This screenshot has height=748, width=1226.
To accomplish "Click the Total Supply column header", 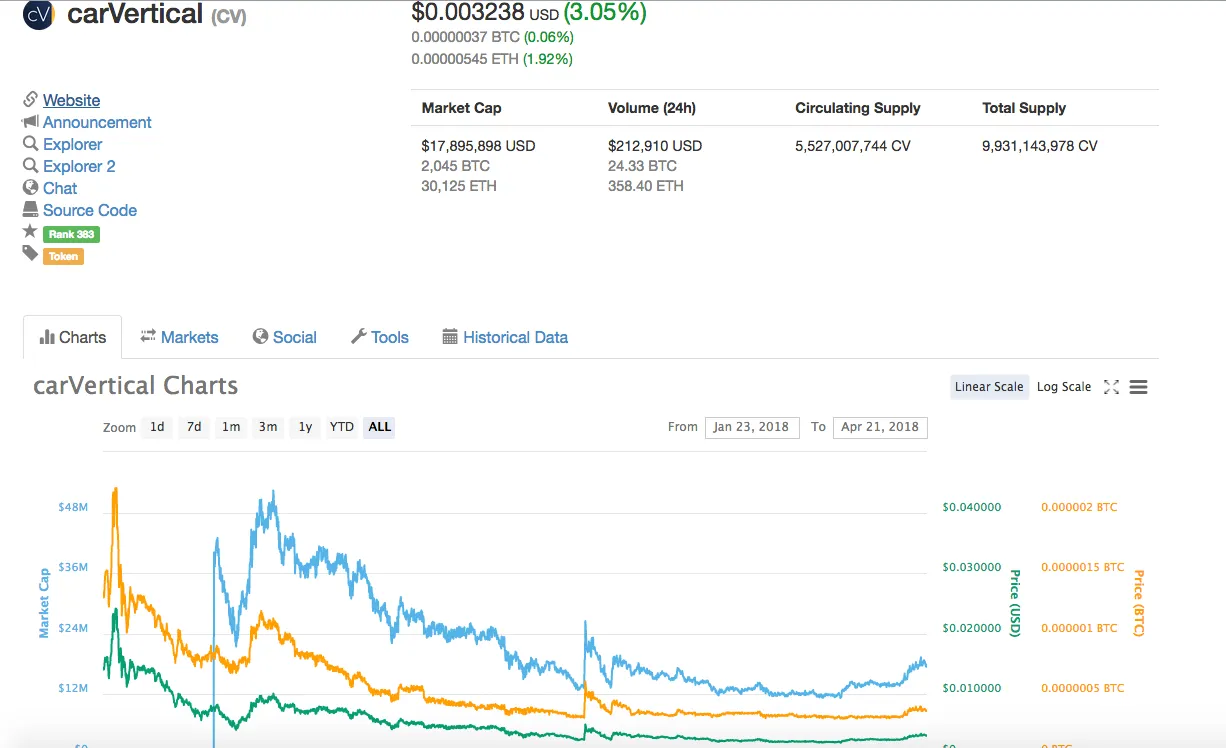I will tap(1024, 108).
